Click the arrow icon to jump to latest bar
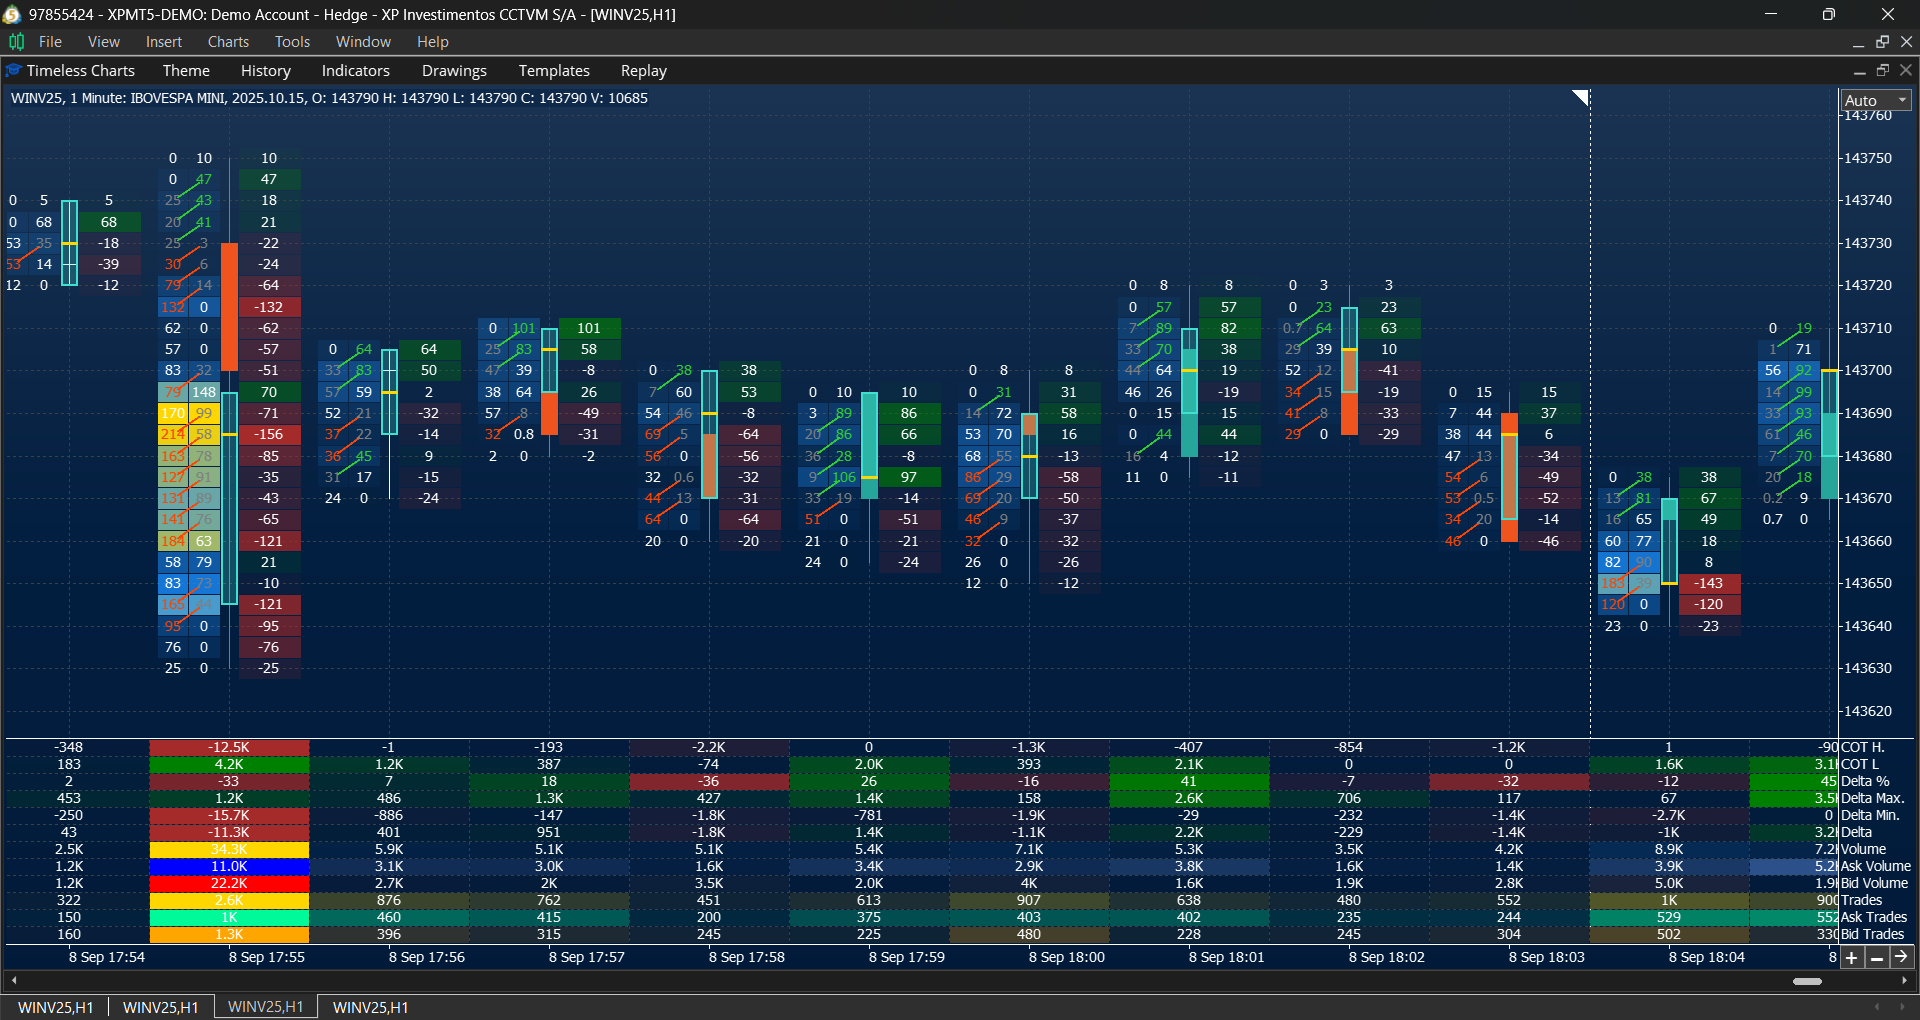The width and height of the screenshot is (1920, 1020). click(x=1903, y=957)
